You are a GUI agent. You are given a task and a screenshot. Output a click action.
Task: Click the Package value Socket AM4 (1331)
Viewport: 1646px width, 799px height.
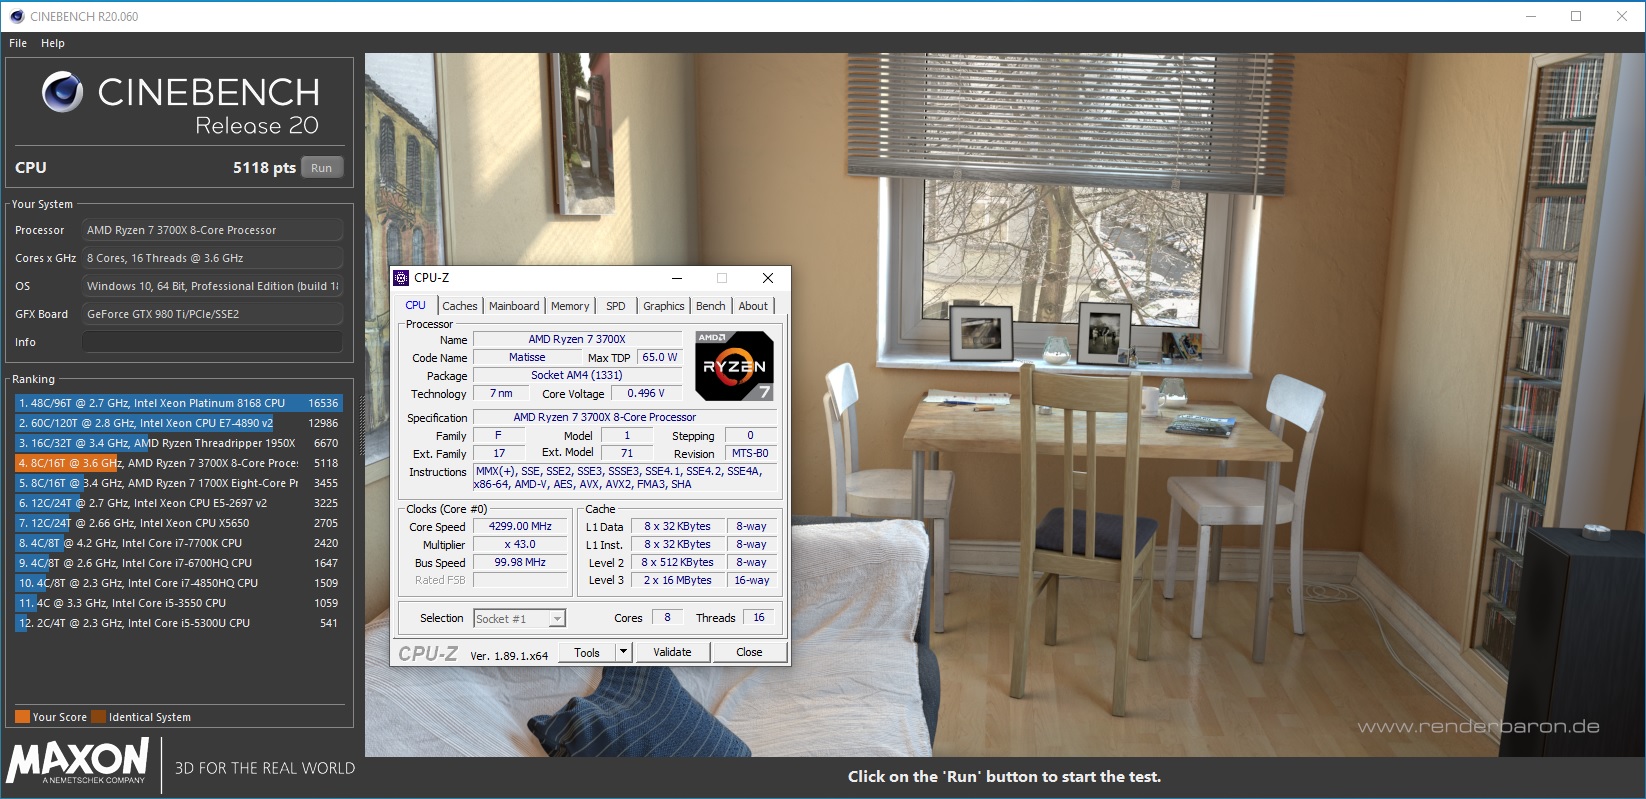click(x=577, y=375)
